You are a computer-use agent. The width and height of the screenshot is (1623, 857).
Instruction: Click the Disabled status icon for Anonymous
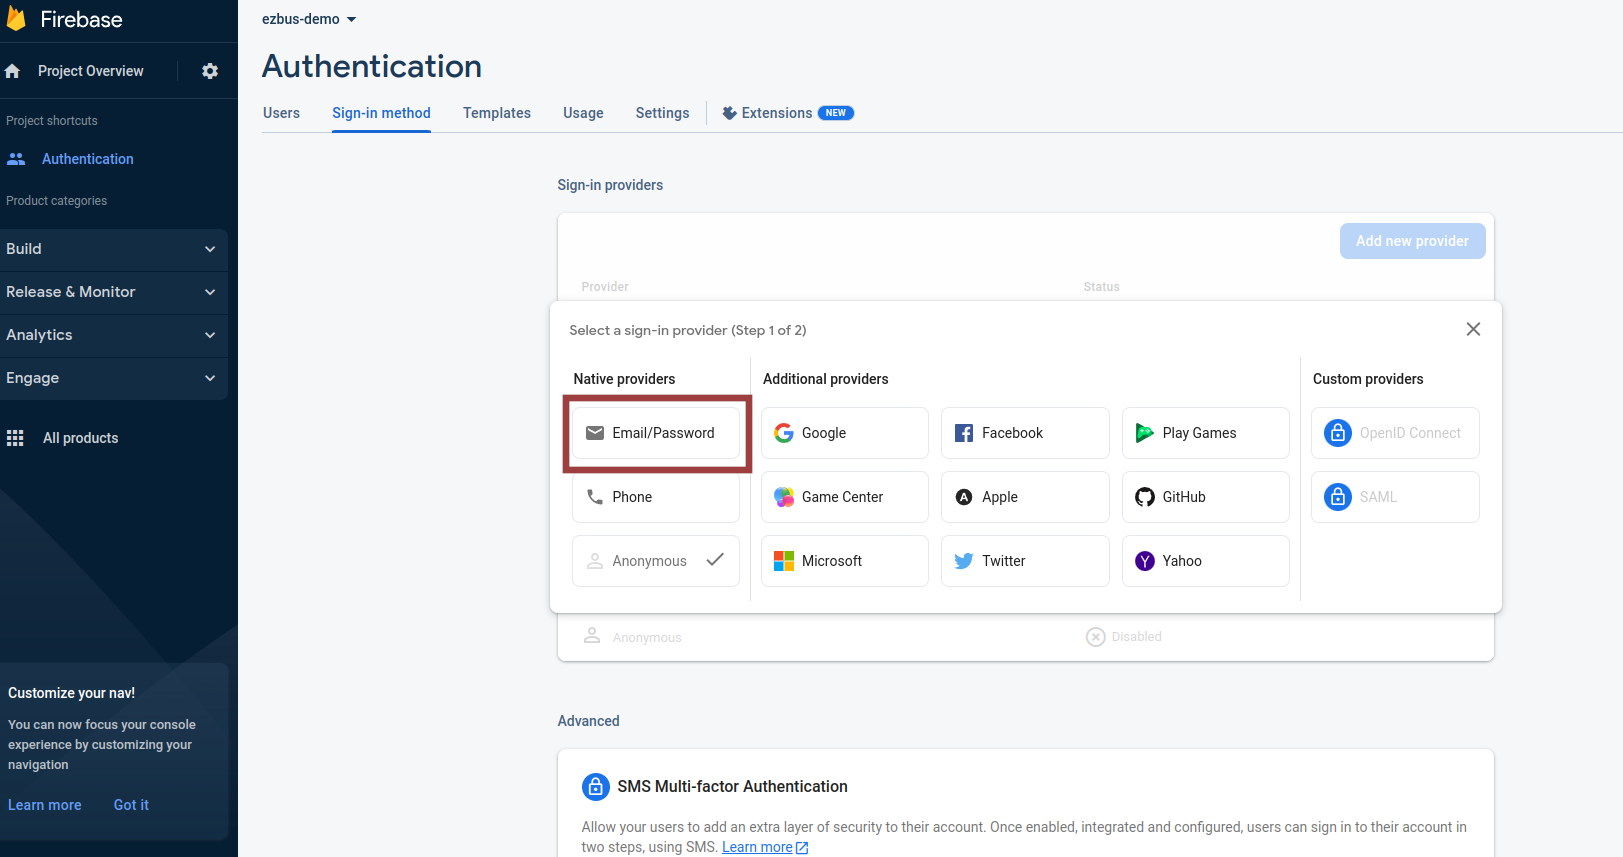[1096, 637]
